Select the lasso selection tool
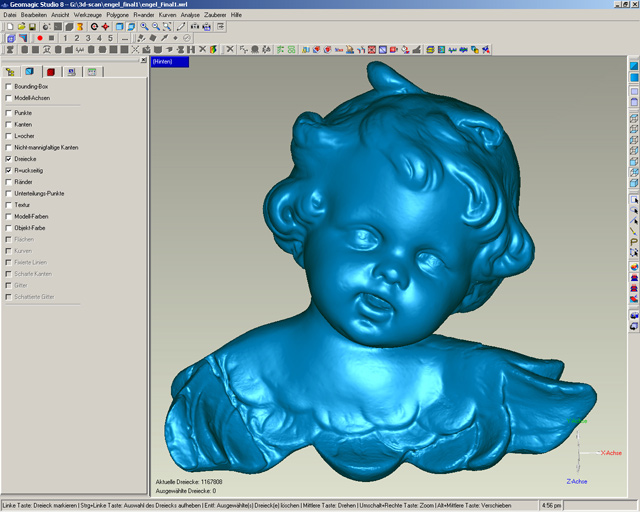The height and width of the screenshot is (512, 640). 634,210
